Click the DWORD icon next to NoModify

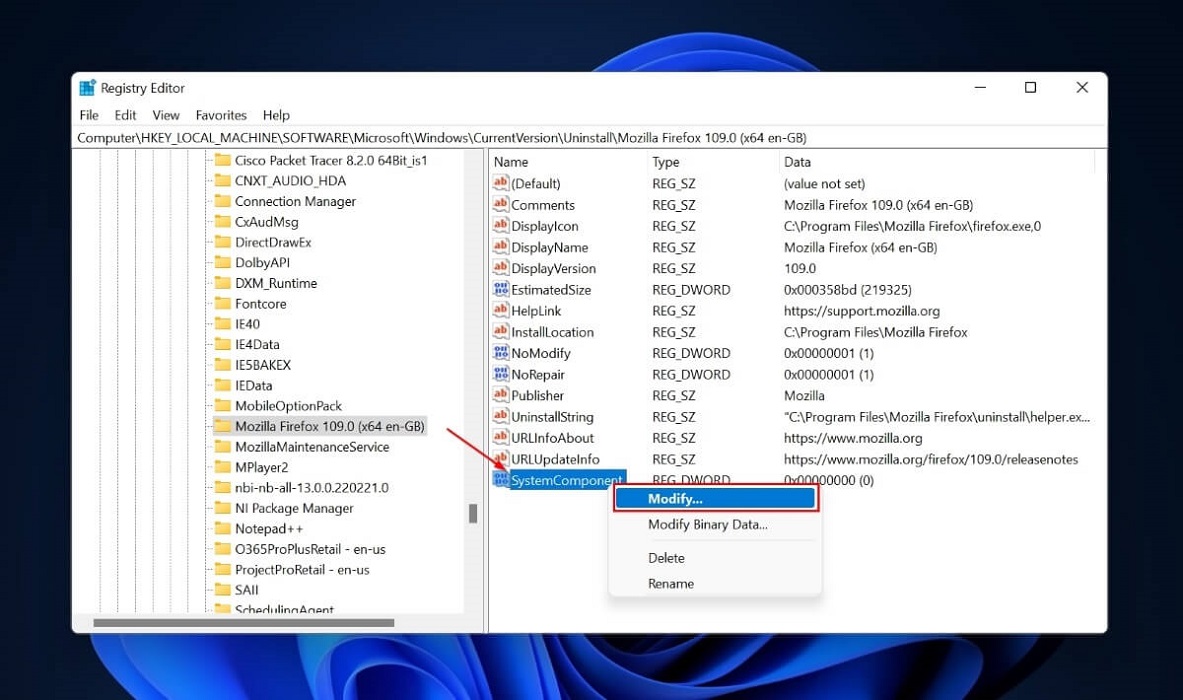click(501, 353)
